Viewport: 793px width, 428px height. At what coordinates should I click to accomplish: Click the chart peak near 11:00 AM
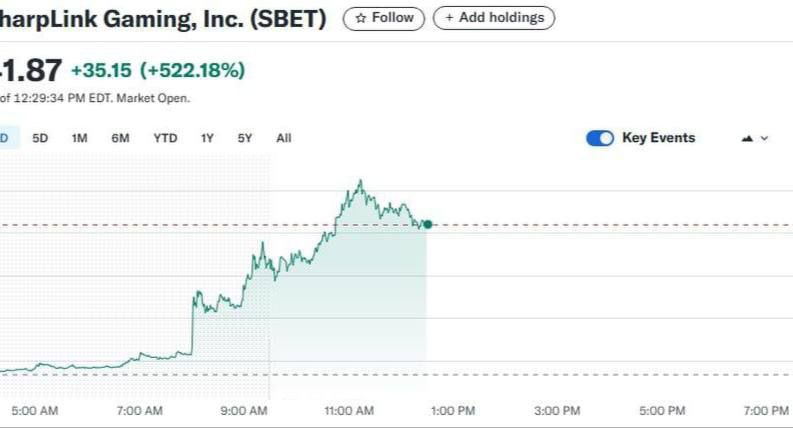(359, 182)
